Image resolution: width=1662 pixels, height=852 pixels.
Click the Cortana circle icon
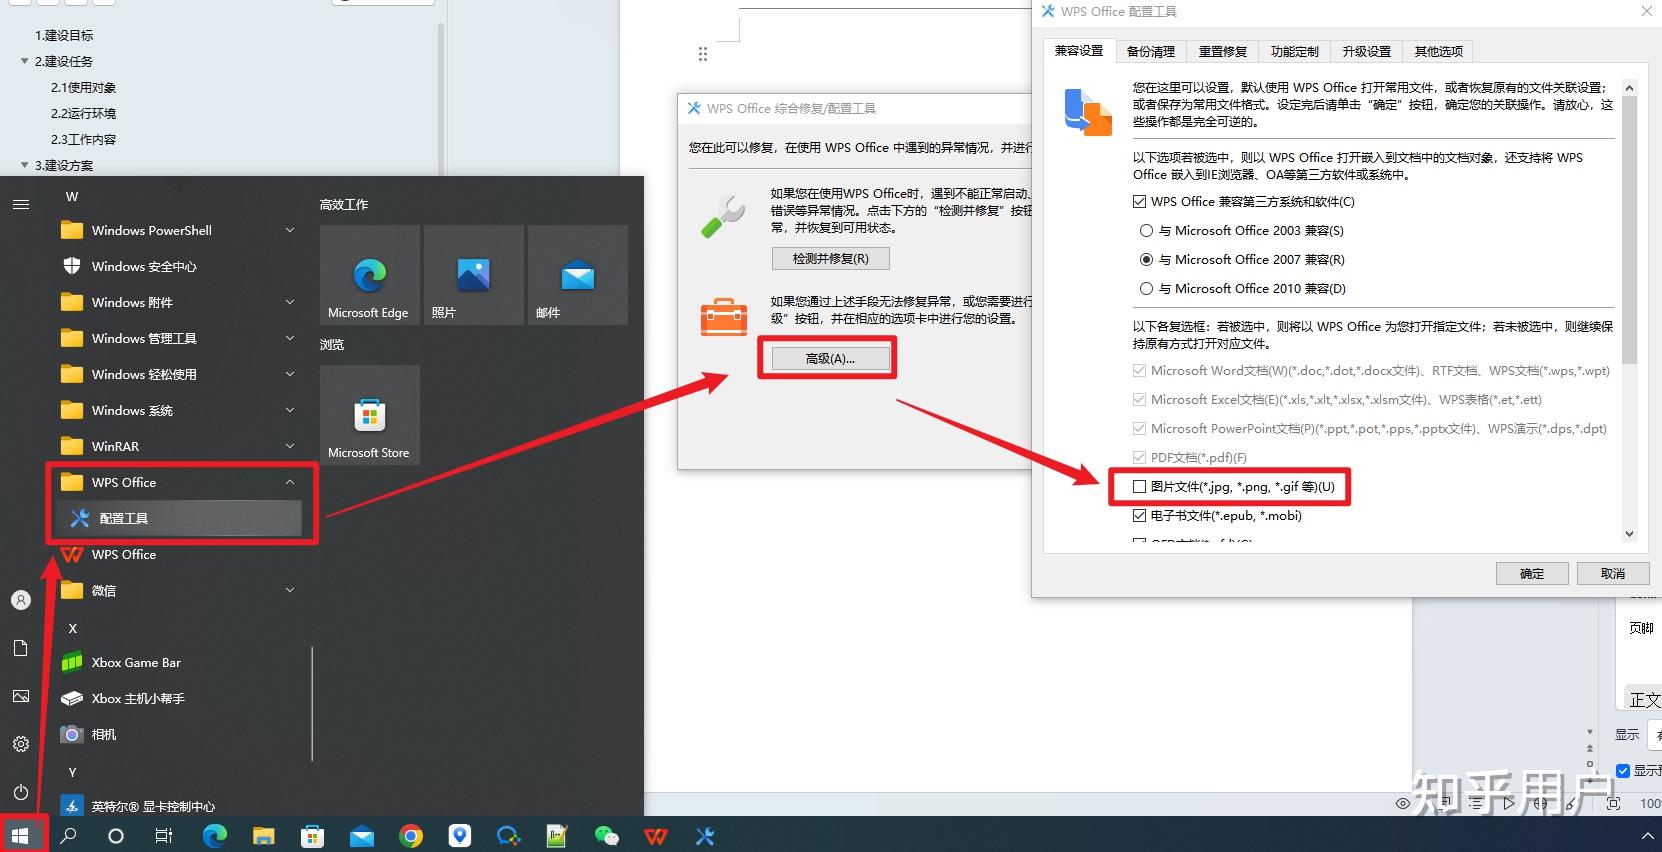tap(116, 835)
